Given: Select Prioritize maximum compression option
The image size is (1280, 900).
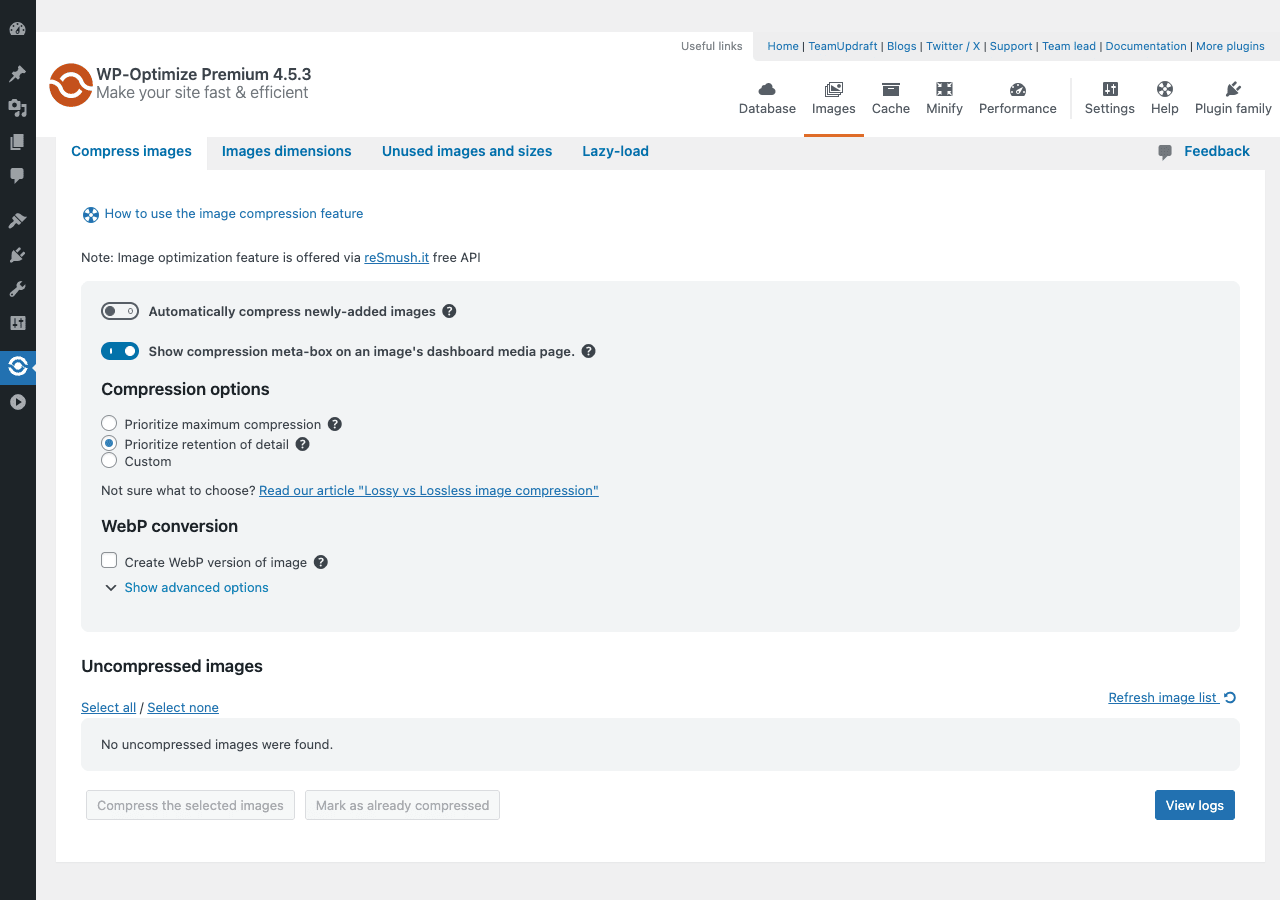Looking at the screenshot, I should click(109, 424).
